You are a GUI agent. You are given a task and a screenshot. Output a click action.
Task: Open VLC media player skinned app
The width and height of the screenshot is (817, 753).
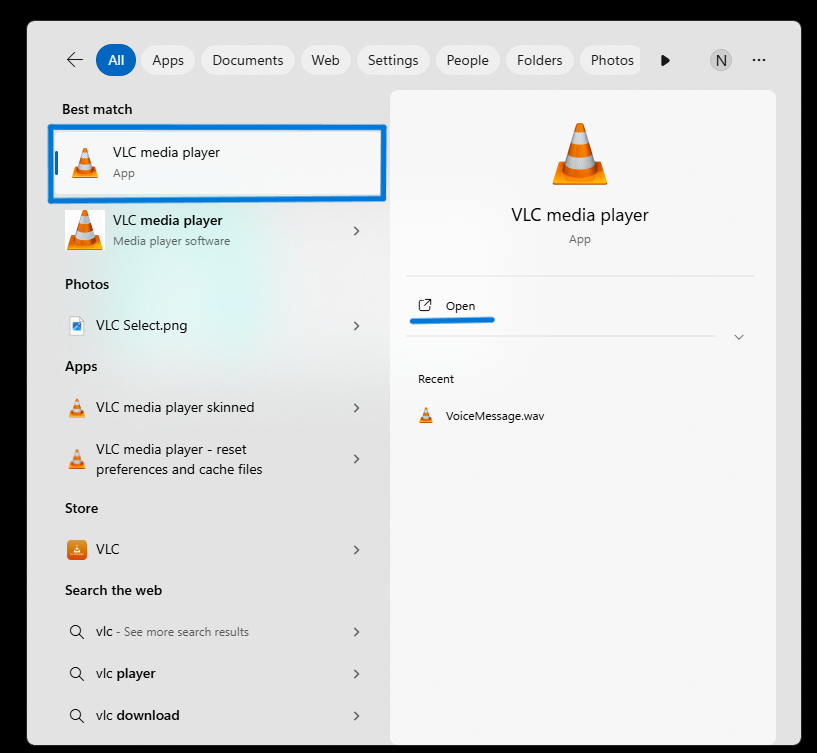coord(214,408)
